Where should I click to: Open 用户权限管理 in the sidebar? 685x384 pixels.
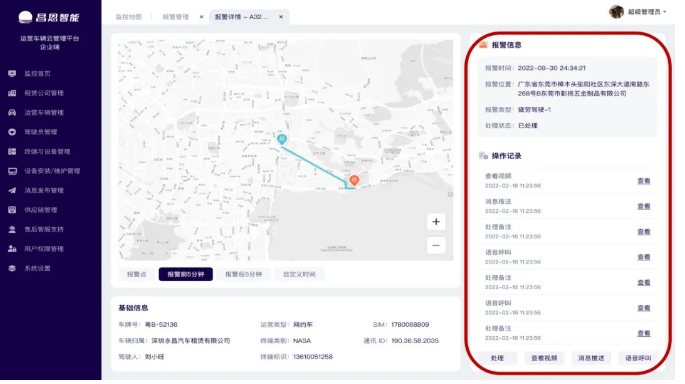click(x=44, y=249)
